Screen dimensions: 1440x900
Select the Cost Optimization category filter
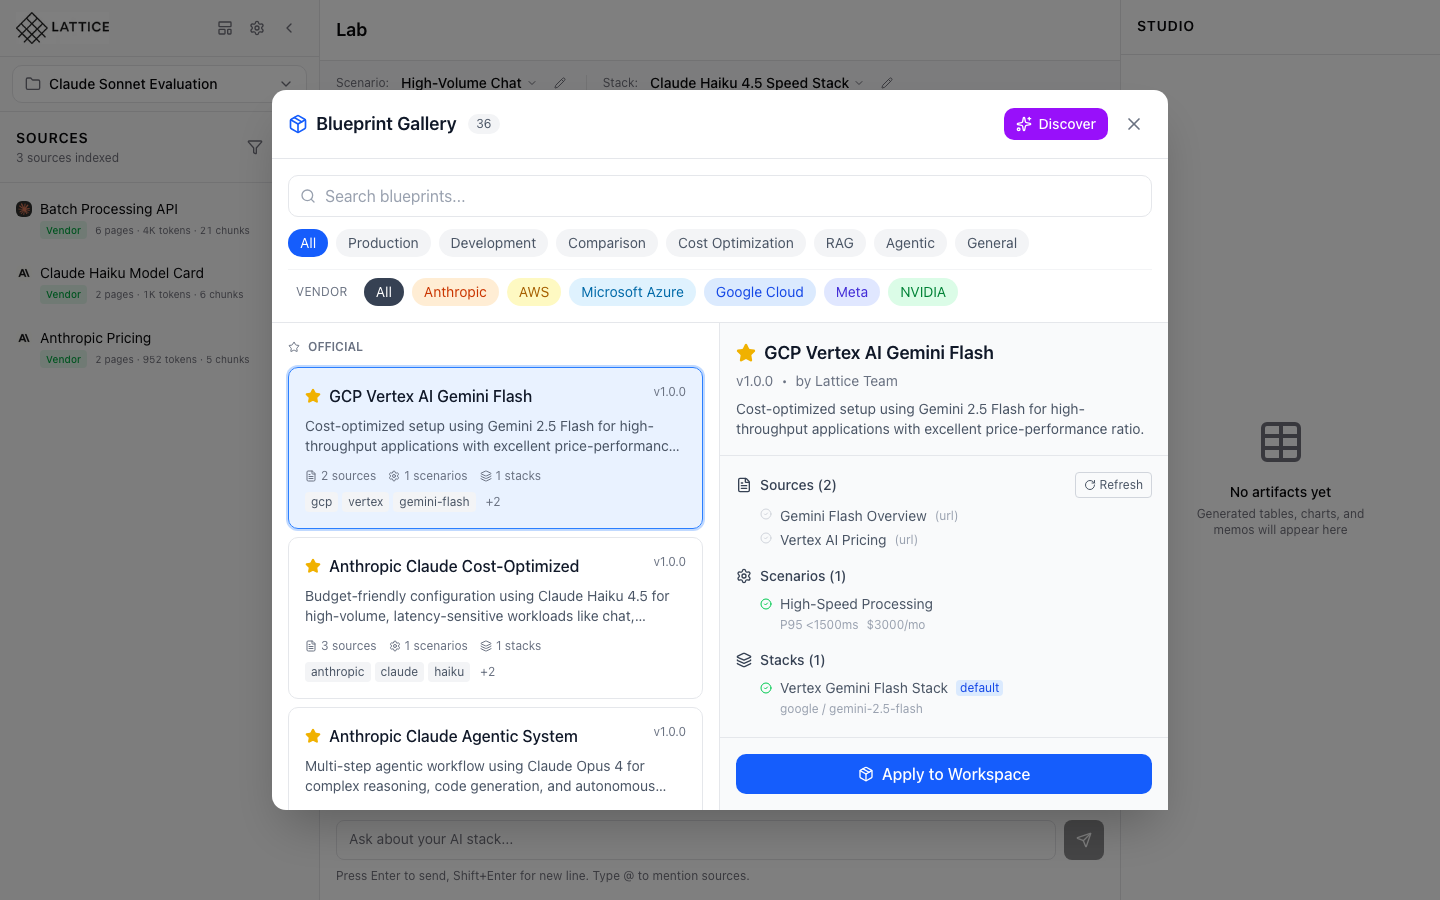735,243
